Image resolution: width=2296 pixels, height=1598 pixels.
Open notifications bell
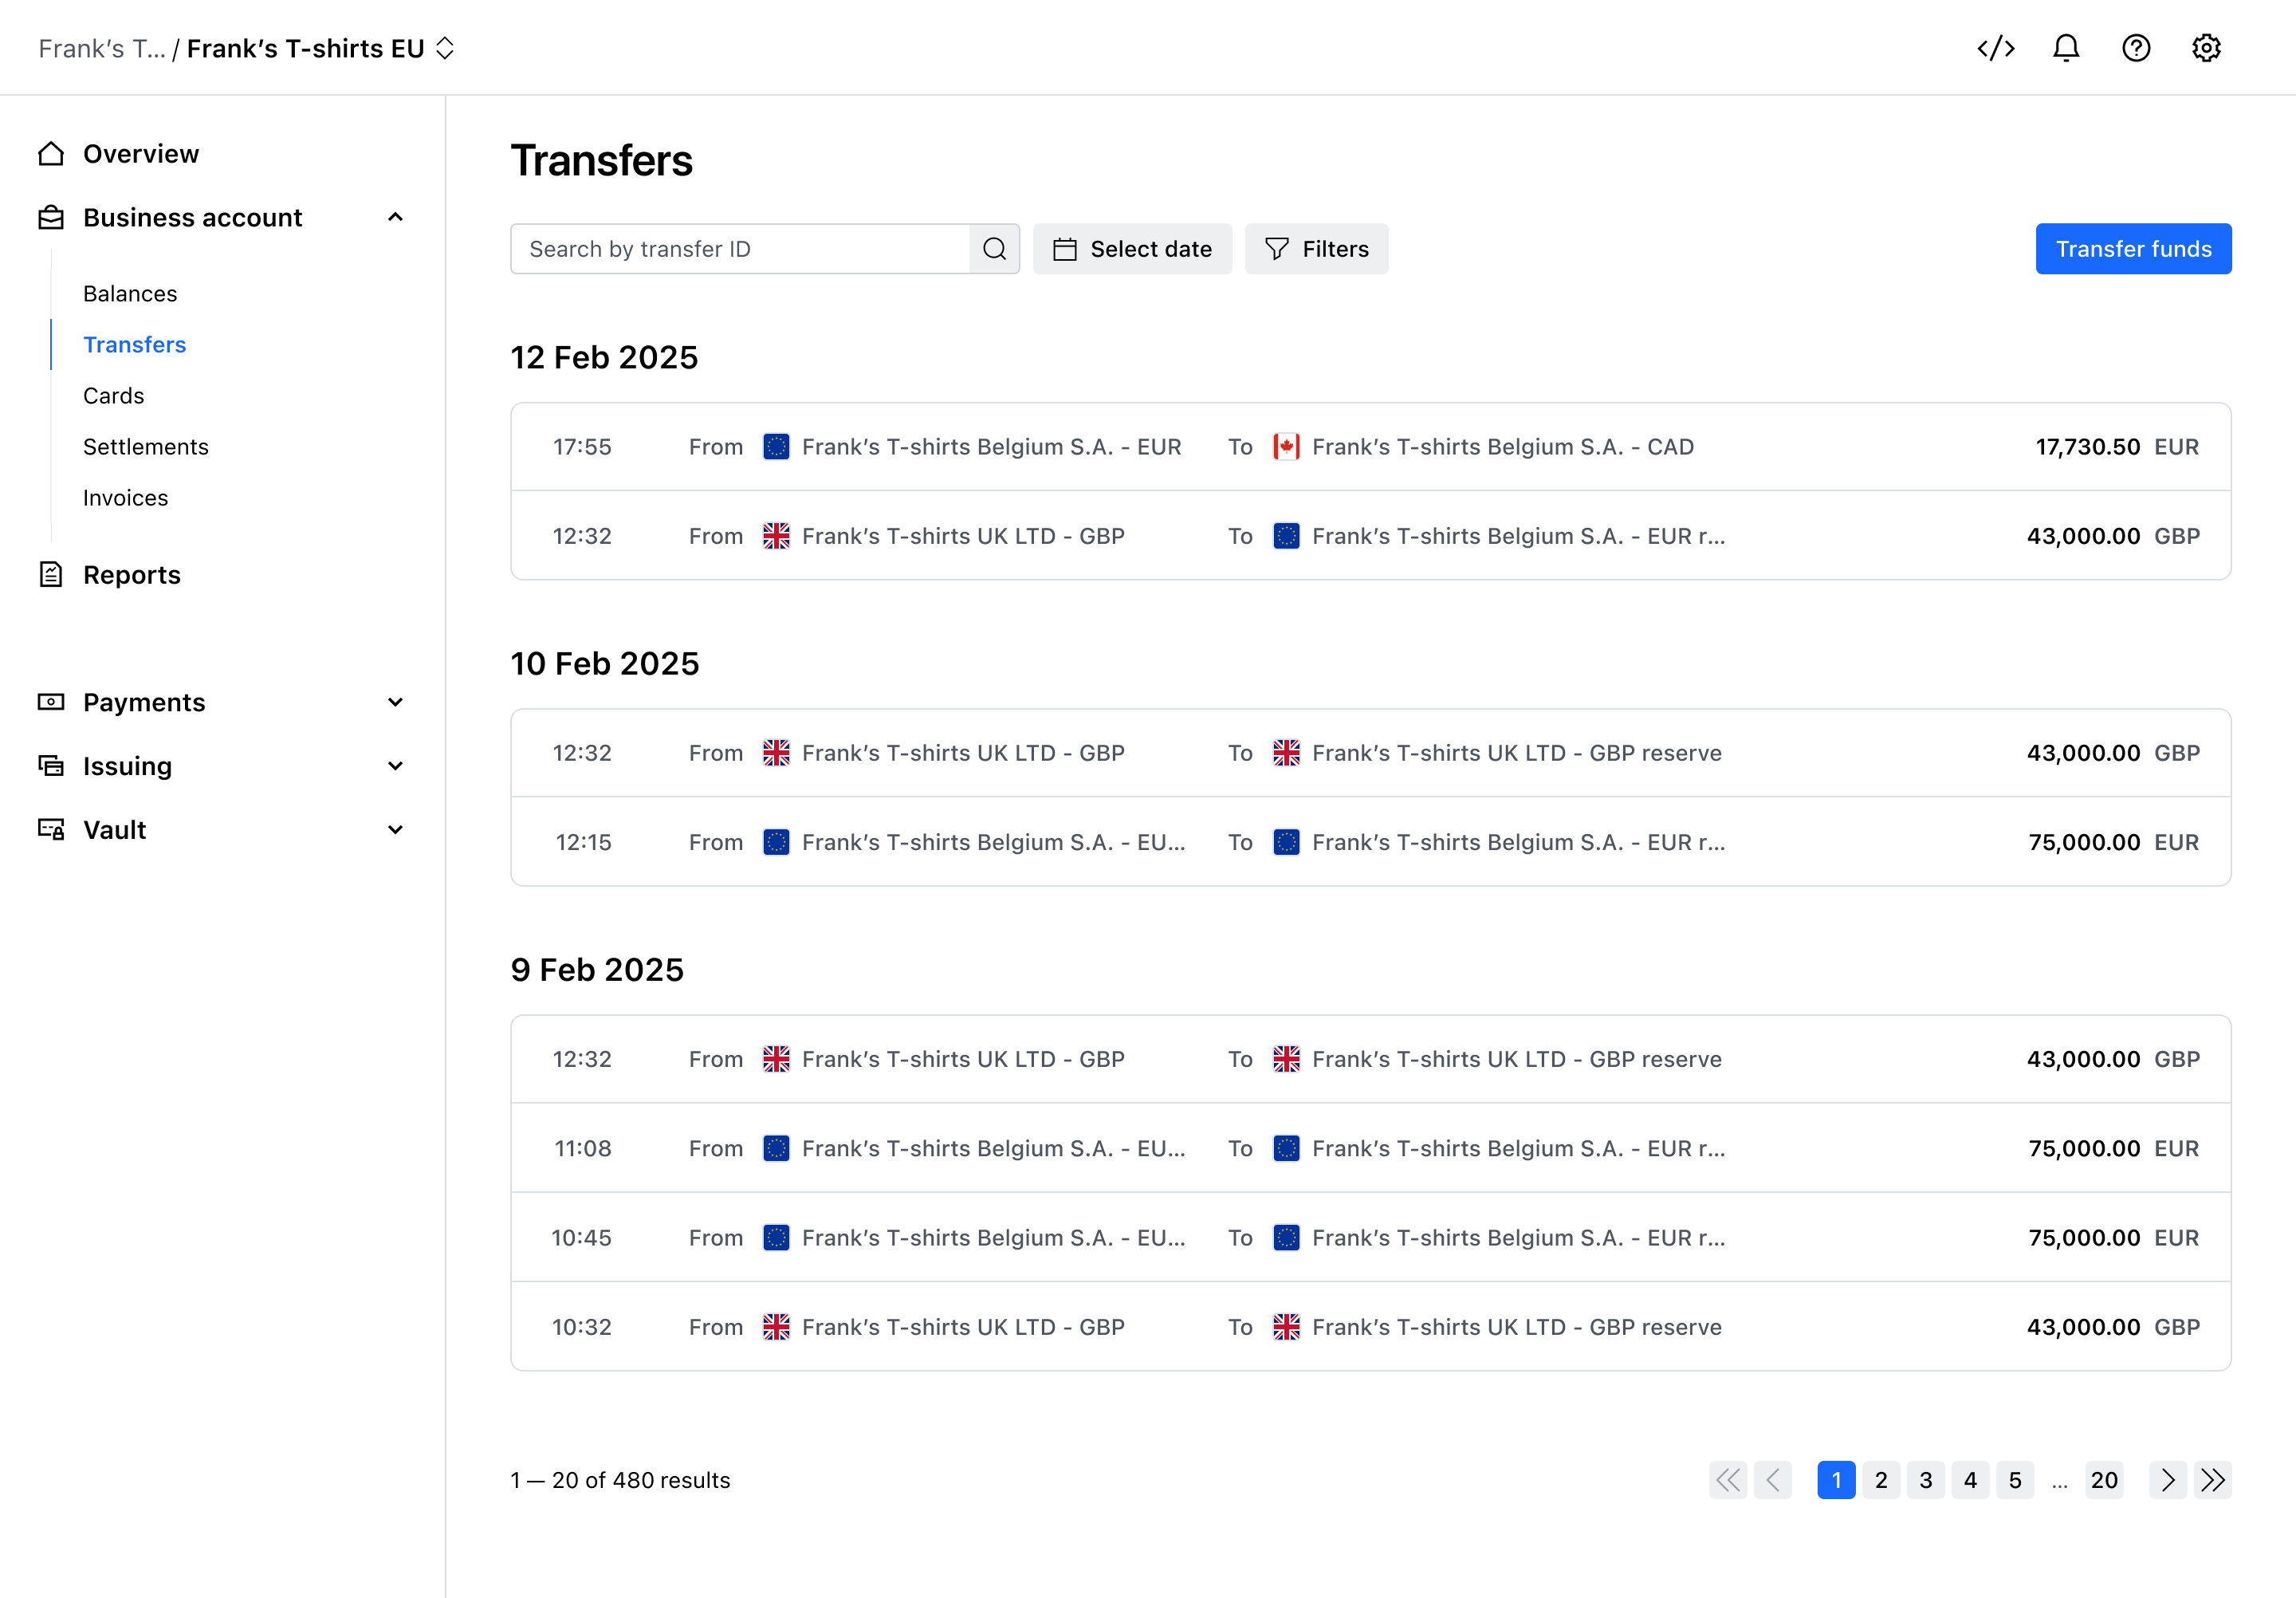coord(2066,48)
